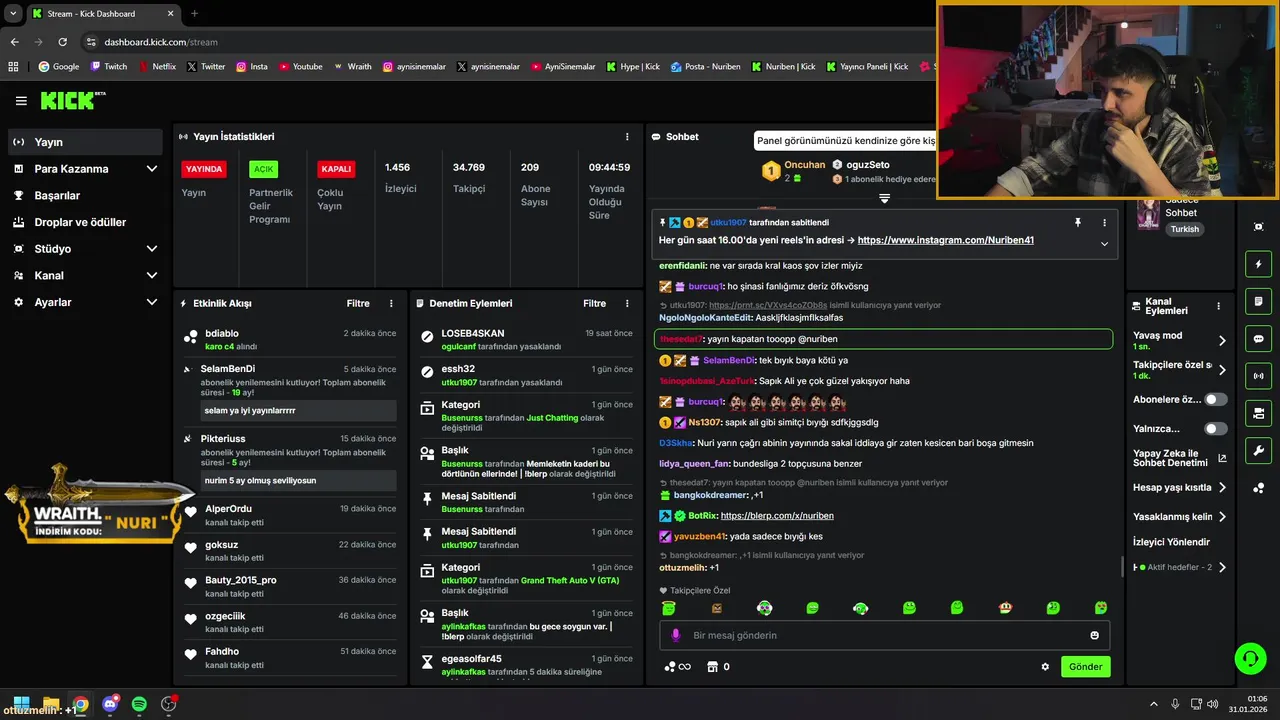Open the taskbar system tray overflow arrow
The height and width of the screenshot is (720, 1280).
click(x=1153, y=705)
